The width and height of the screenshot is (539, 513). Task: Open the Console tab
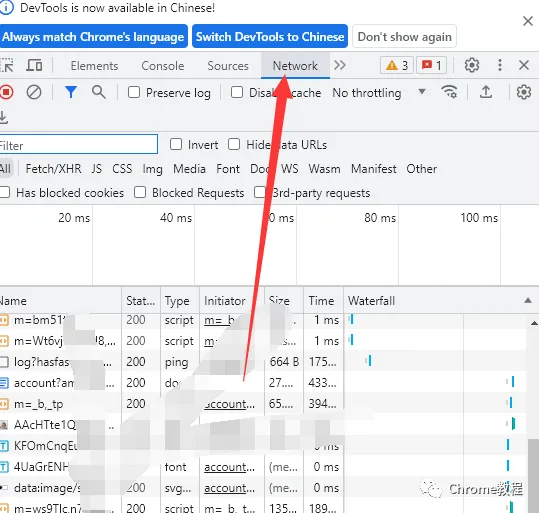163,66
